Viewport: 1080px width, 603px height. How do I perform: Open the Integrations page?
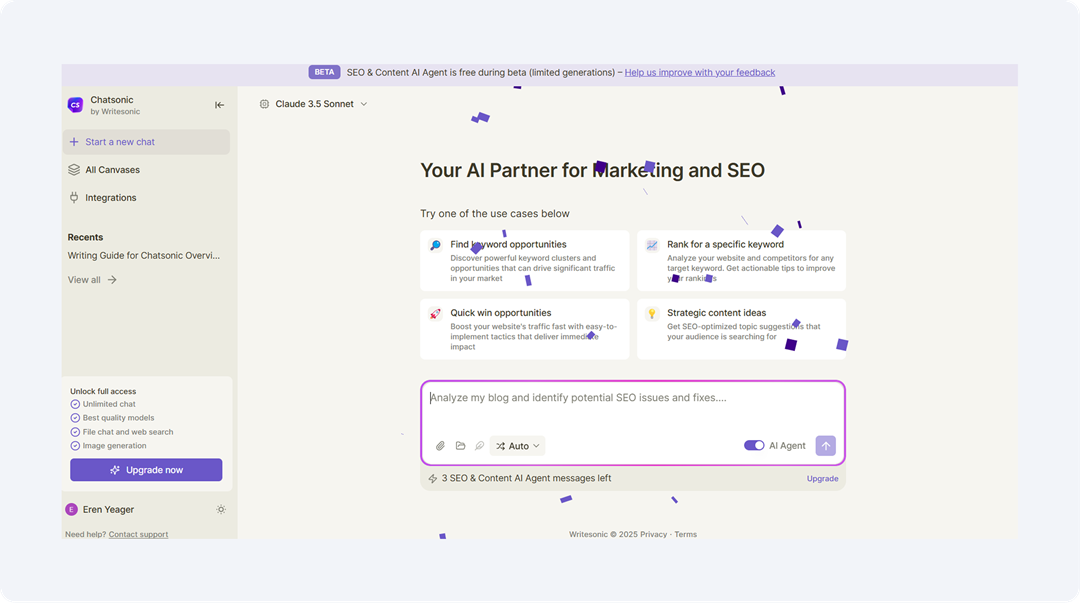[110, 198]
